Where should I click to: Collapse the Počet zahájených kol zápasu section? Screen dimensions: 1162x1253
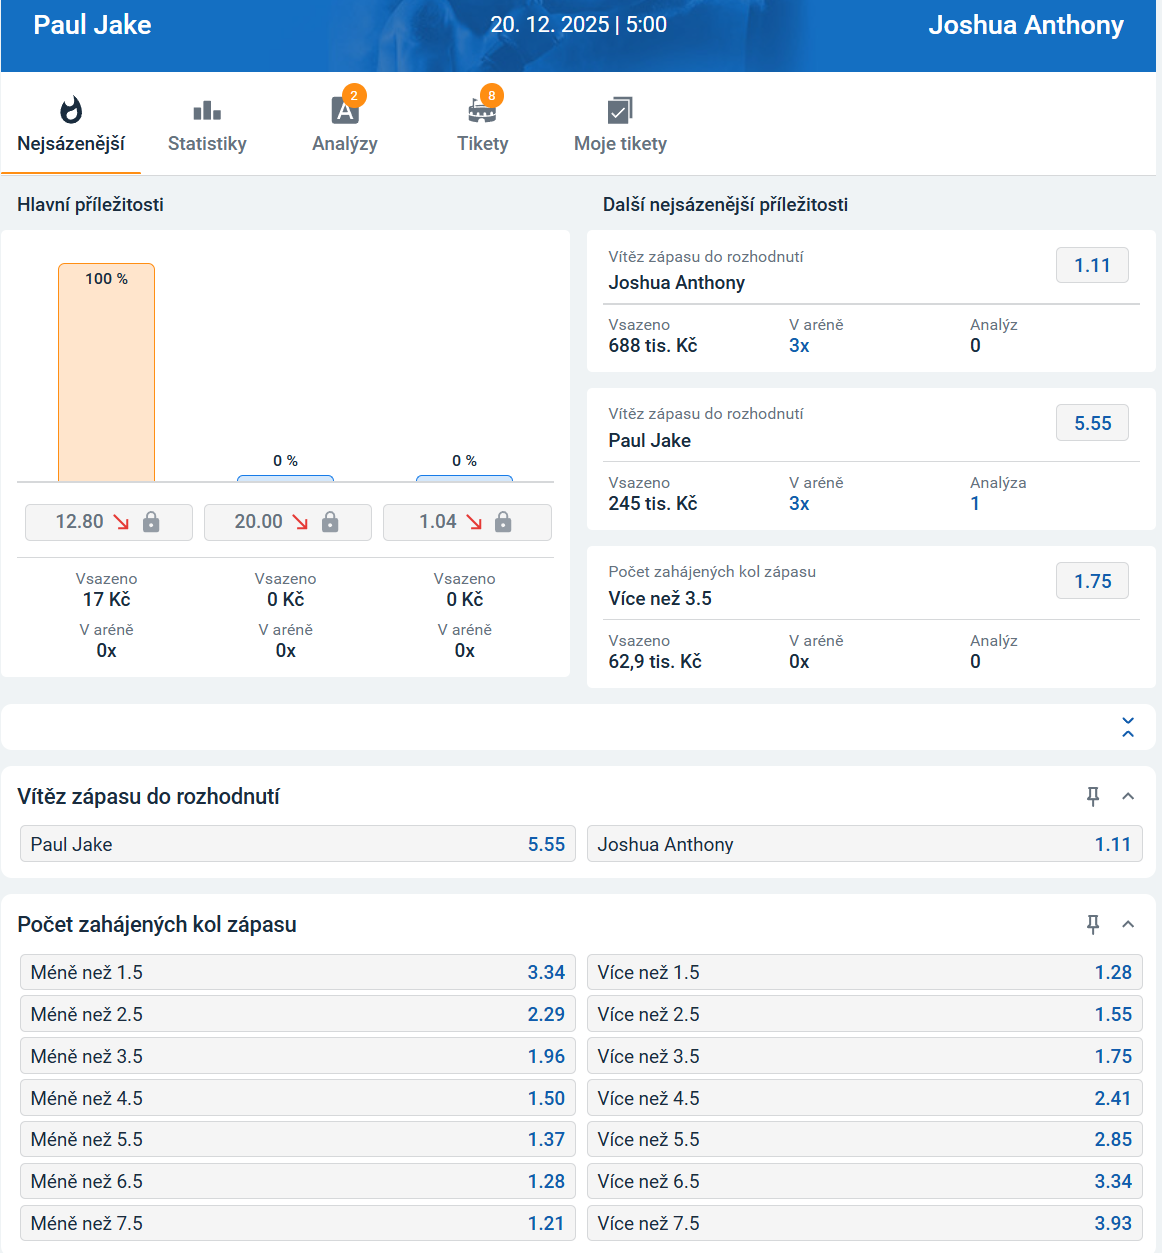click(x=1128, y=924)
